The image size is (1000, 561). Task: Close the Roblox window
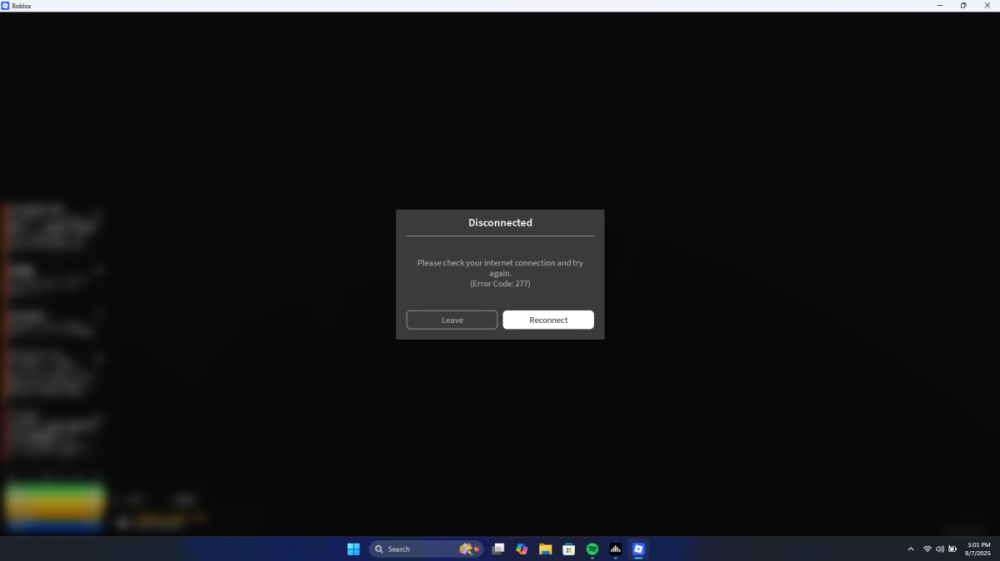point(988,5)
